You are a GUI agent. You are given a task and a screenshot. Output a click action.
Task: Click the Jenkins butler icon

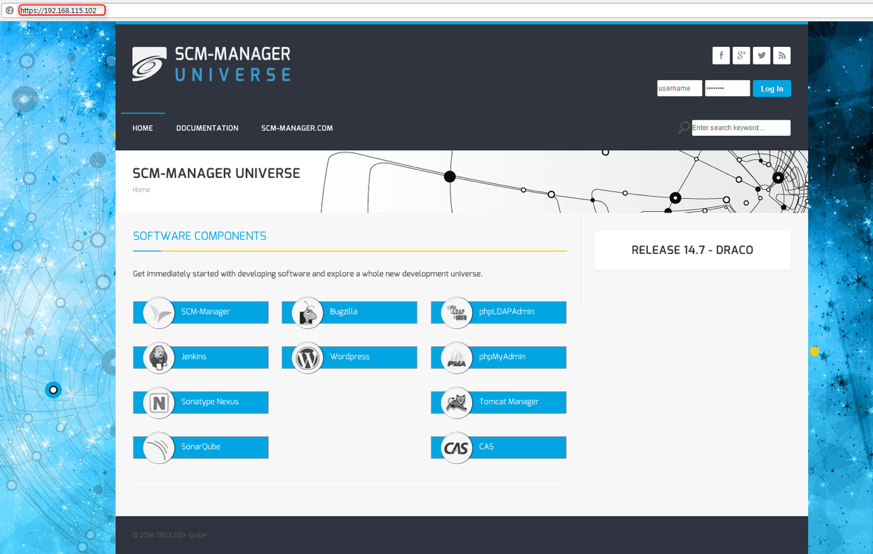pos(158,357)
